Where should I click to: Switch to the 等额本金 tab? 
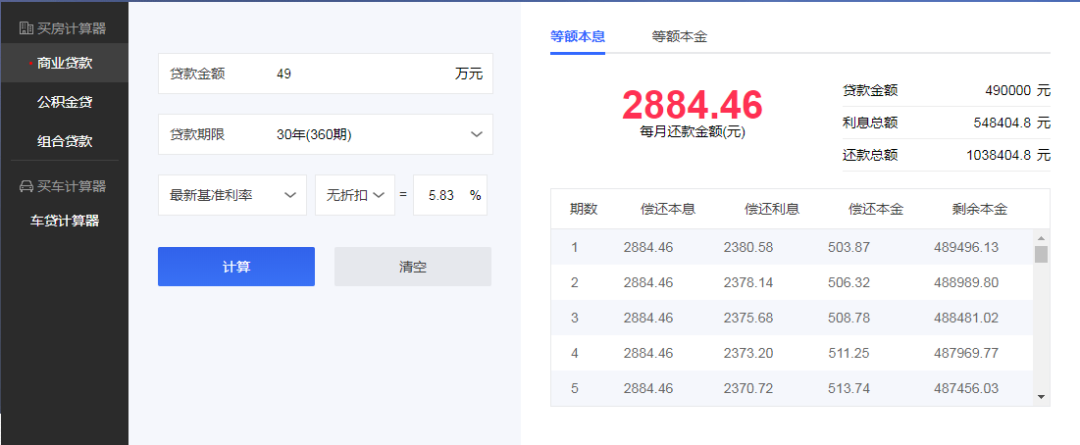(679, 36)
